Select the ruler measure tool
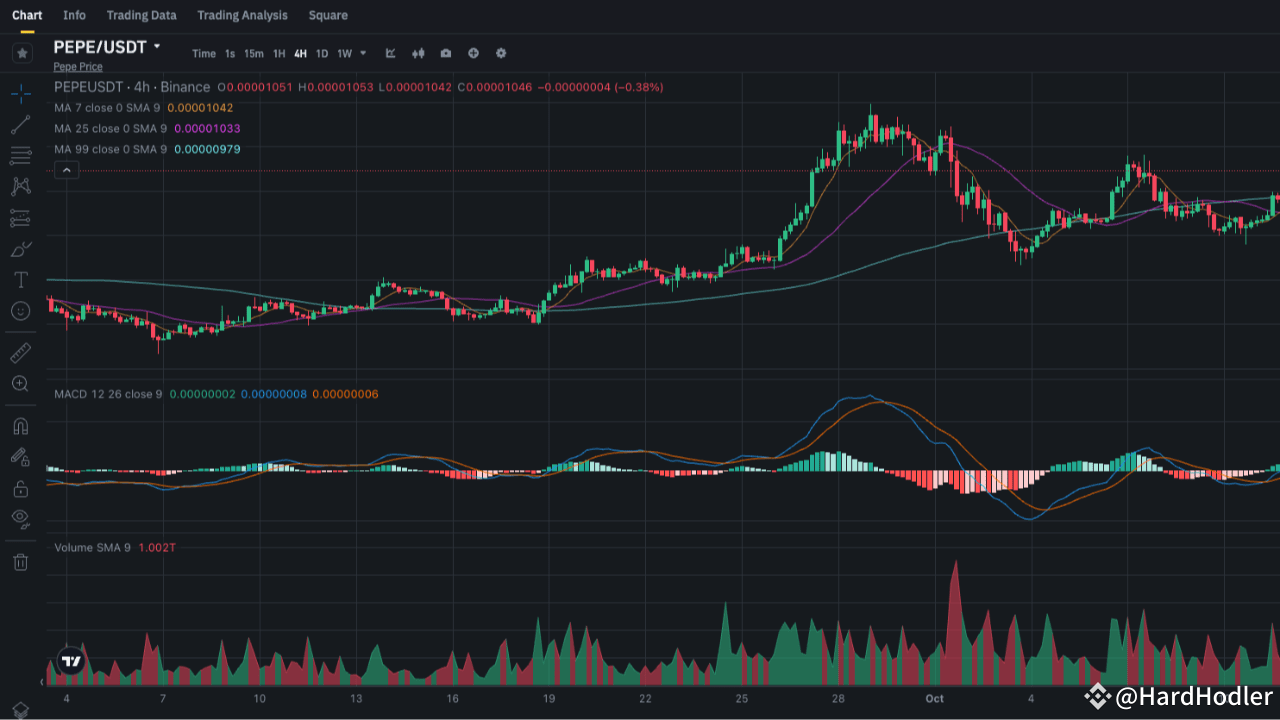Image resolution: width=1280 pixels, height=720 pixels. click(x=20, y=352)
